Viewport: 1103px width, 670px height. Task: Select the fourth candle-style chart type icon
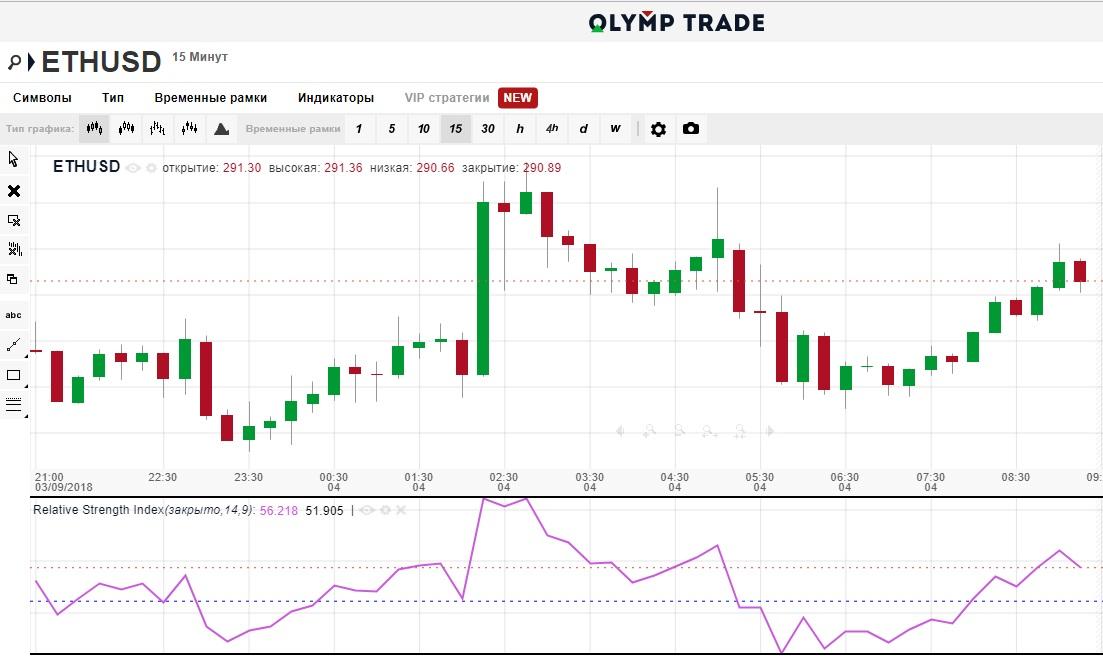pyautogui.click(x=189, y=129)
